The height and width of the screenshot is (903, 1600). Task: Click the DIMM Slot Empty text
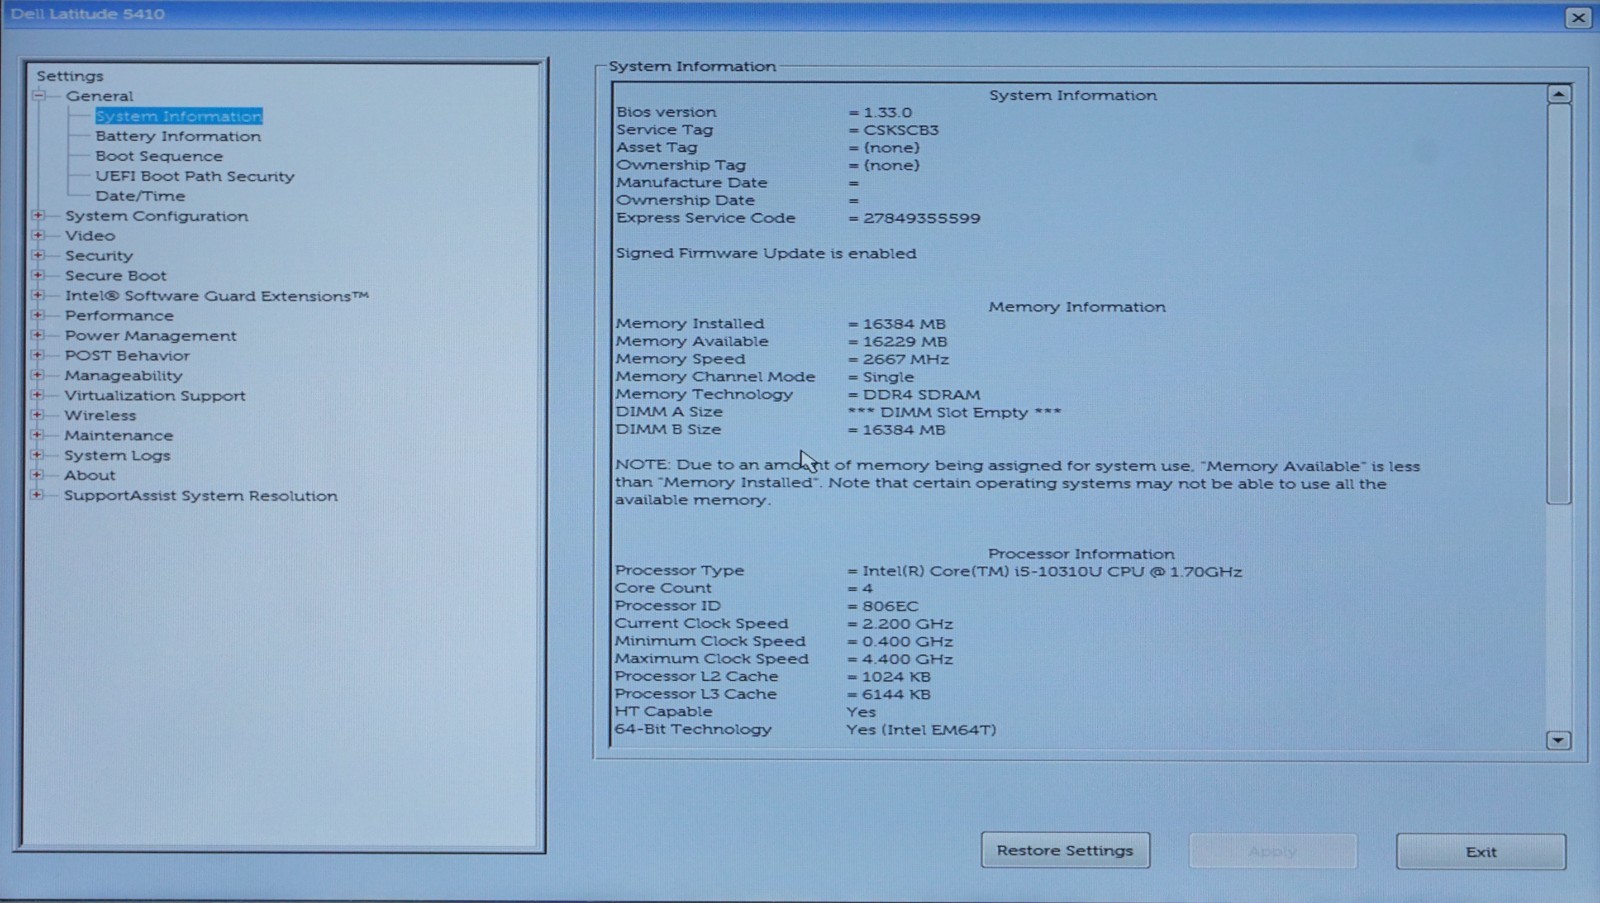pos(954,412)
